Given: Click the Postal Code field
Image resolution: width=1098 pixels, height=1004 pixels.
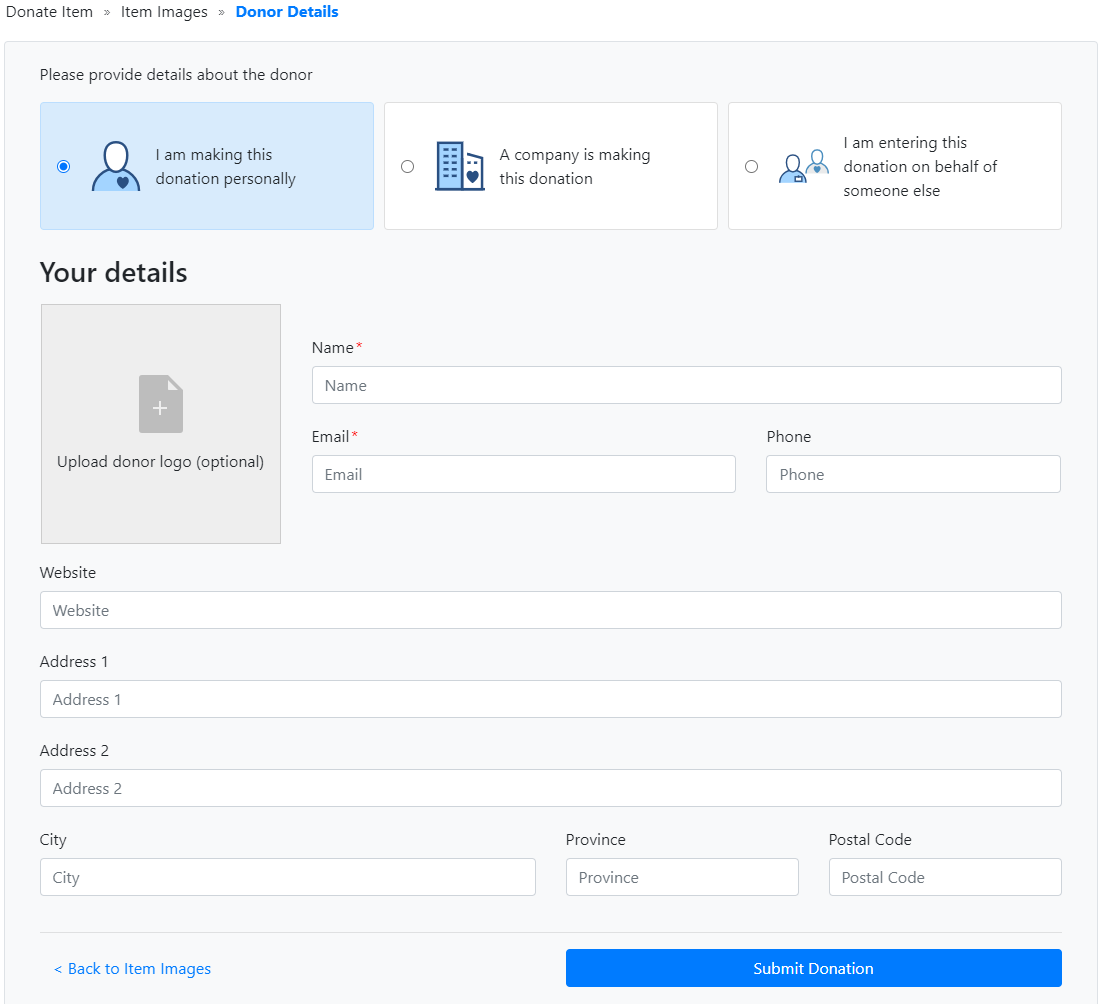Looking at the screenshot, I should tap(944, 877).
